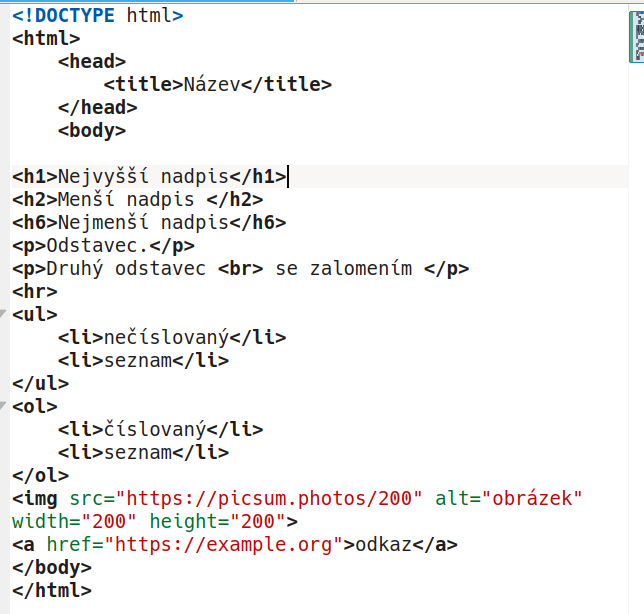This screenshot has height=614, width=644.
Task: Place cursor on the opening <head> tag
Action: [92, 62]
